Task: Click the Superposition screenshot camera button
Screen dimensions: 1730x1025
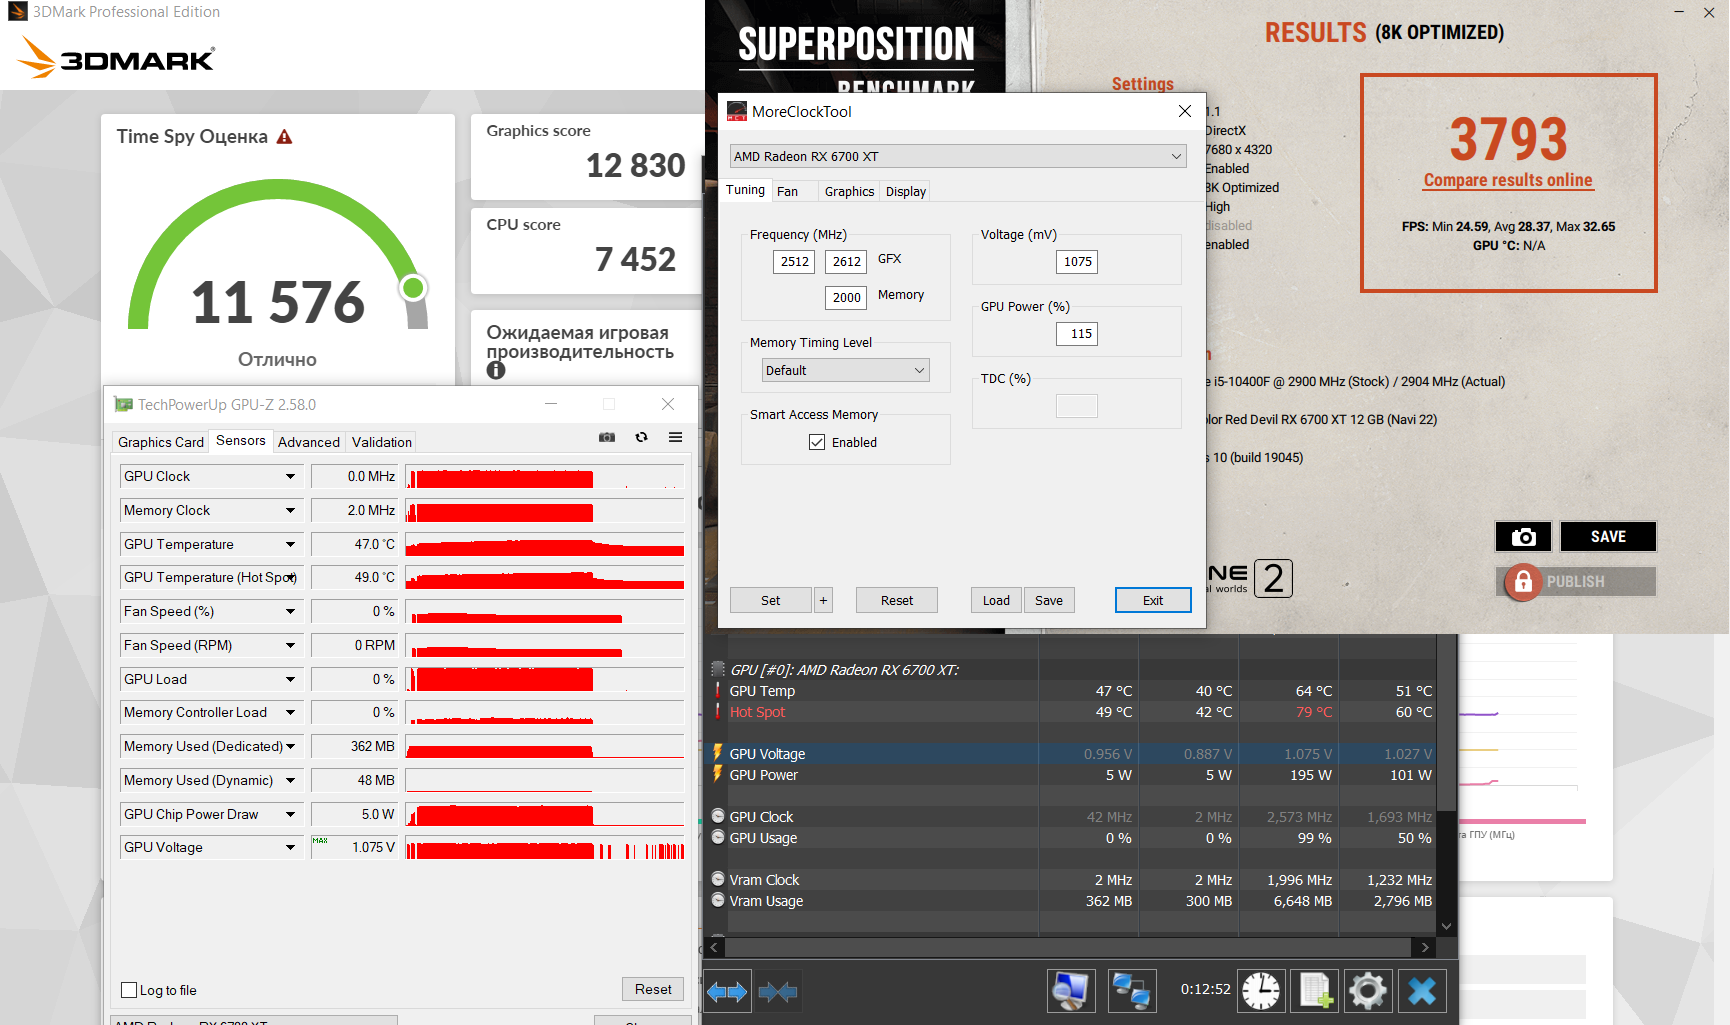Action: point(1523,537)
